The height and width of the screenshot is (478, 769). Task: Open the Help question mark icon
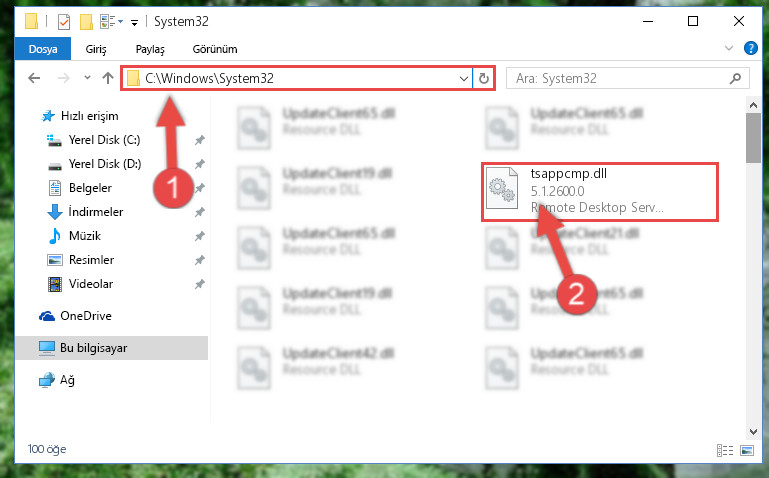point(750,48)
